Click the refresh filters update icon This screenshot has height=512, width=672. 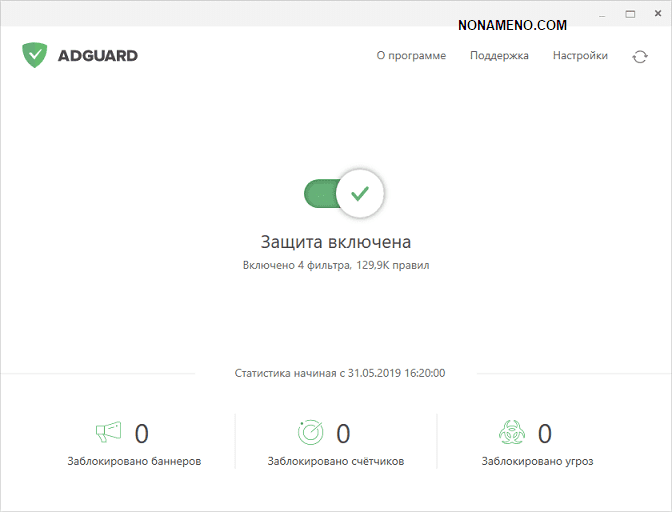click(640, 57)
